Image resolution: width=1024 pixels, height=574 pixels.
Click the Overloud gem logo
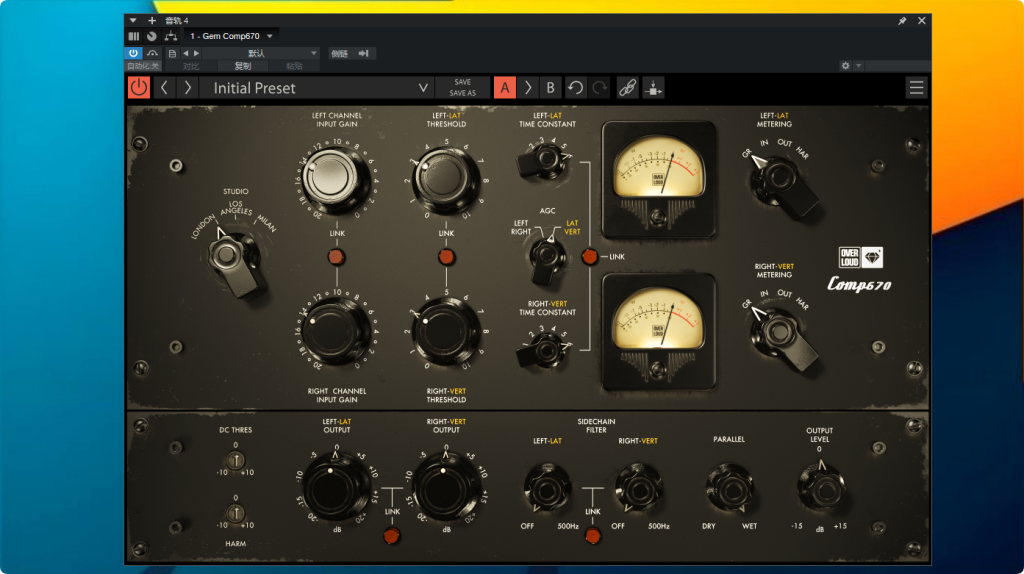coord(861,257)
